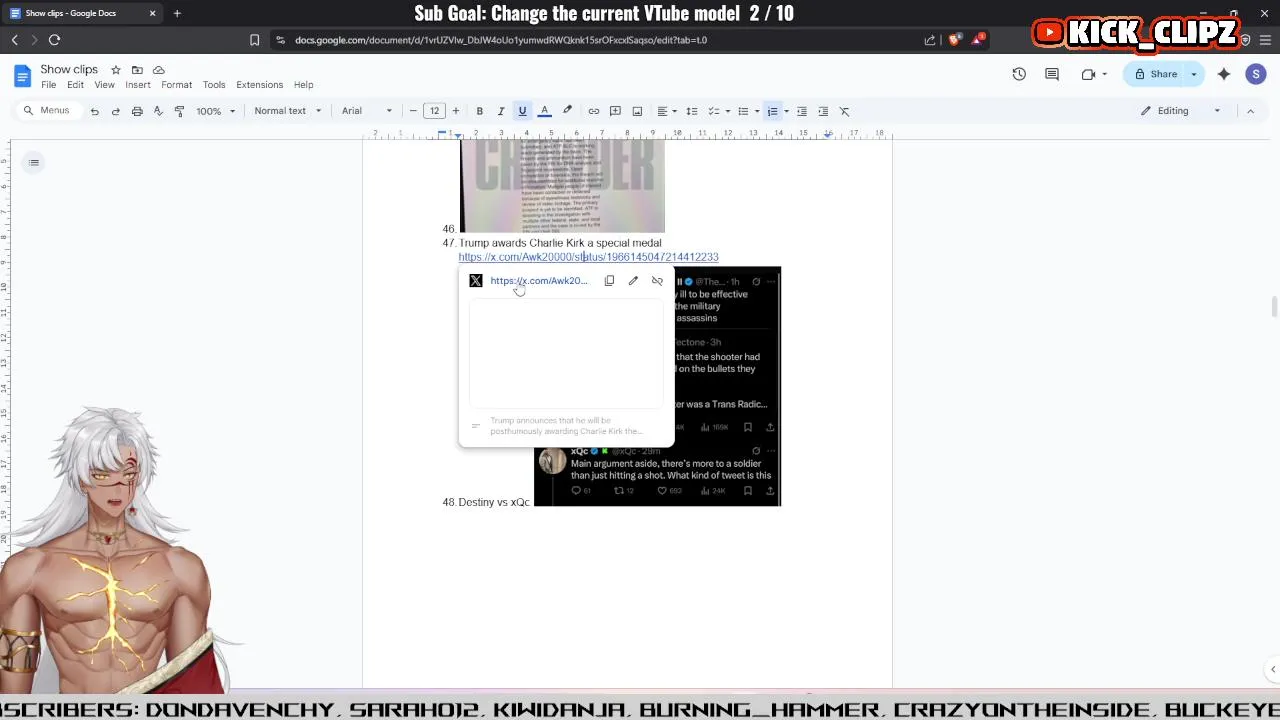1280x720 pixels.
Task: Open the Normal text style dropdown
Action: (x=287, y=111)
